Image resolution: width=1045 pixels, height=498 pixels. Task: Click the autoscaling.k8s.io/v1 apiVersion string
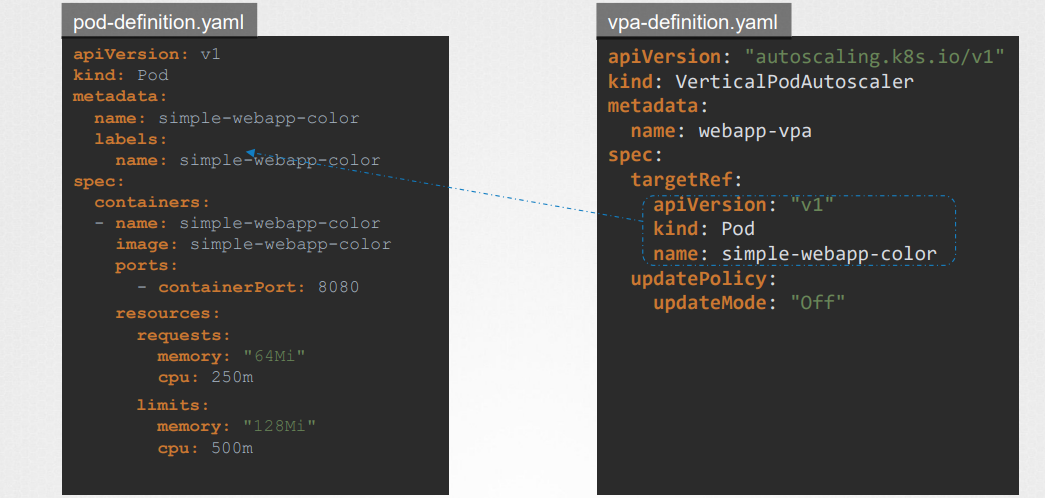tap(874, 57)
